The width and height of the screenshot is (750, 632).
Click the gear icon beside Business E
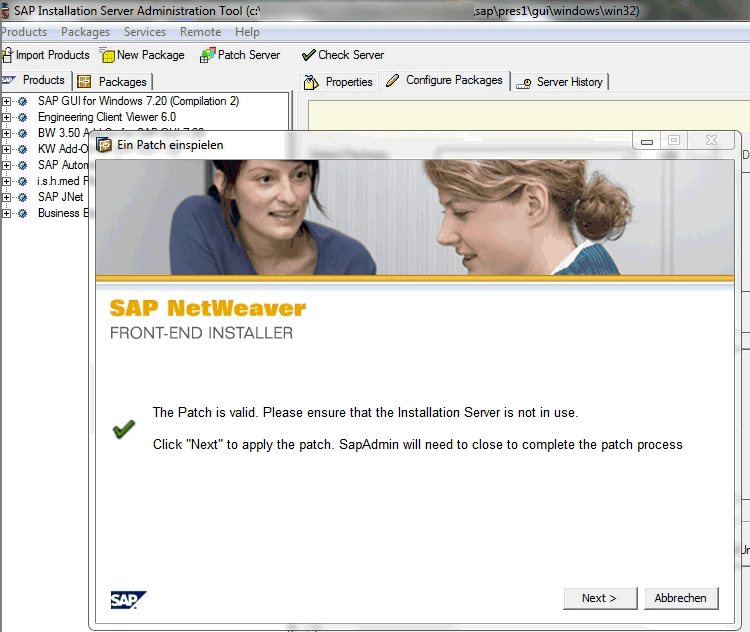[x=22, y=213]
